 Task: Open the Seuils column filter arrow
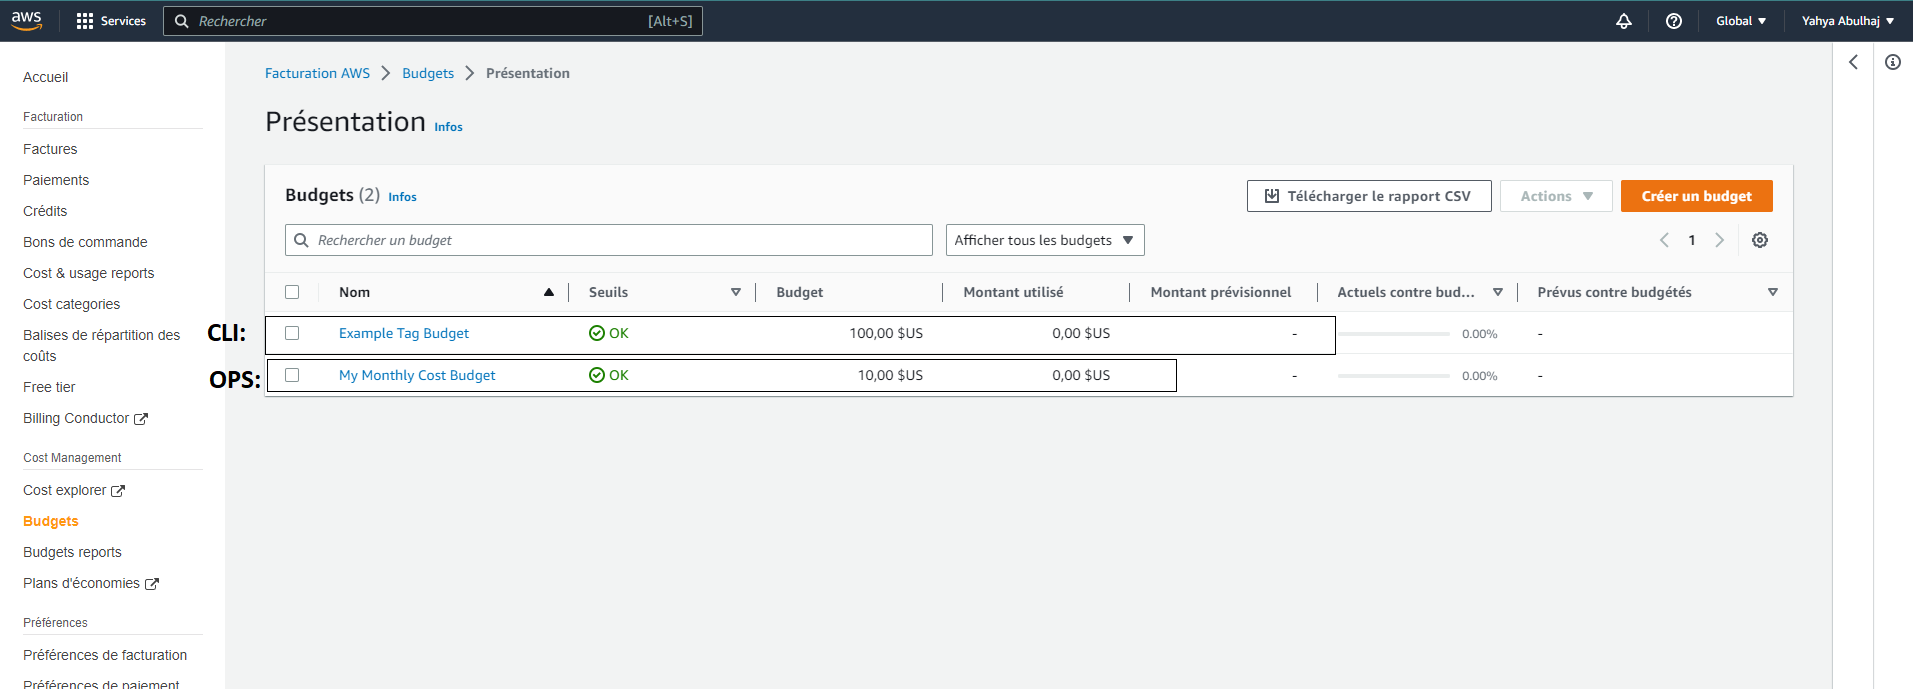click(x=736, y=292)
